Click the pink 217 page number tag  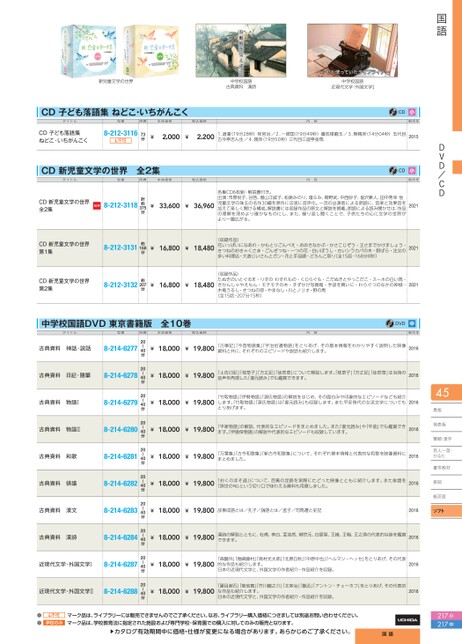[446, 616]
